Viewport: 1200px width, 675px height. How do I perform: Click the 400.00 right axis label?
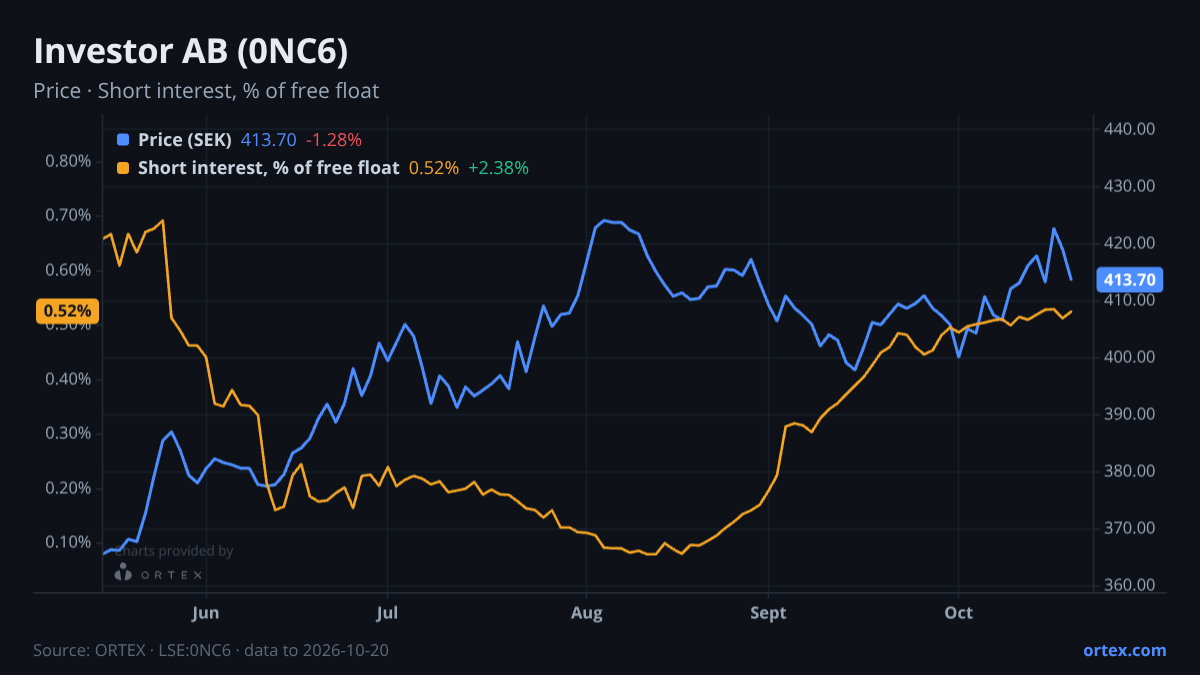click(1130, 357)
